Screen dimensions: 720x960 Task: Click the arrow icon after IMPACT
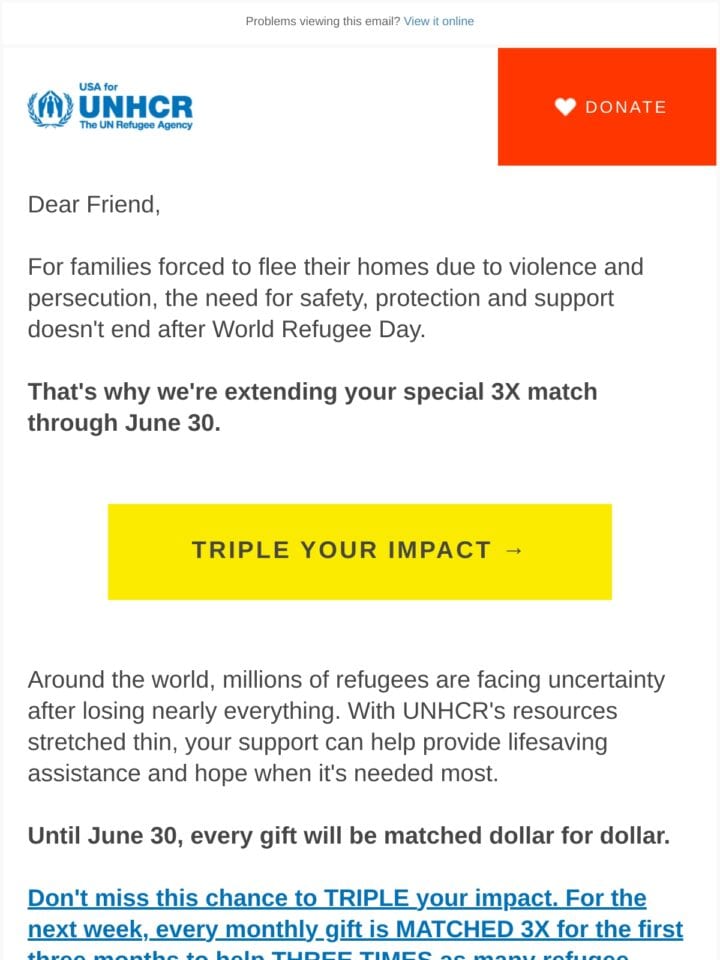(x=514, y=551)
